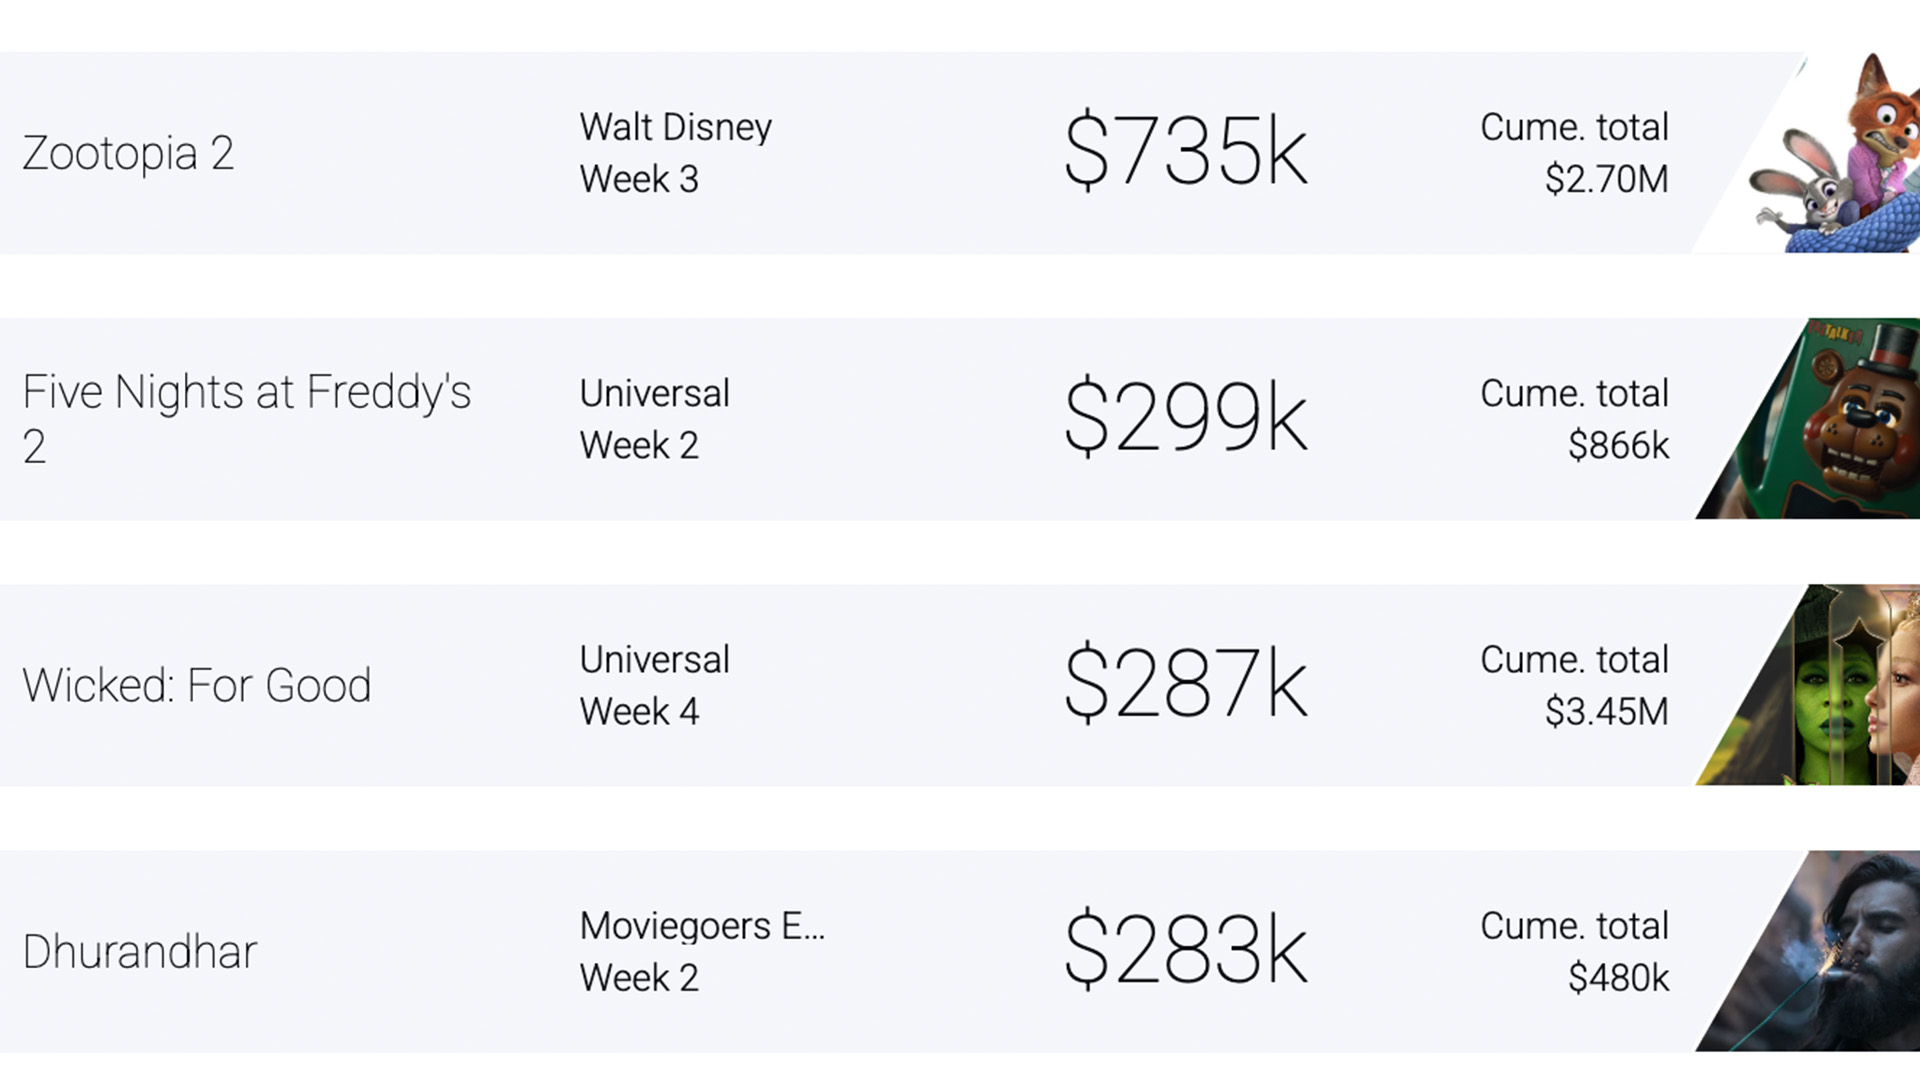
Task: Open the Zootopia 2 movie title
Action: [128, 153]
